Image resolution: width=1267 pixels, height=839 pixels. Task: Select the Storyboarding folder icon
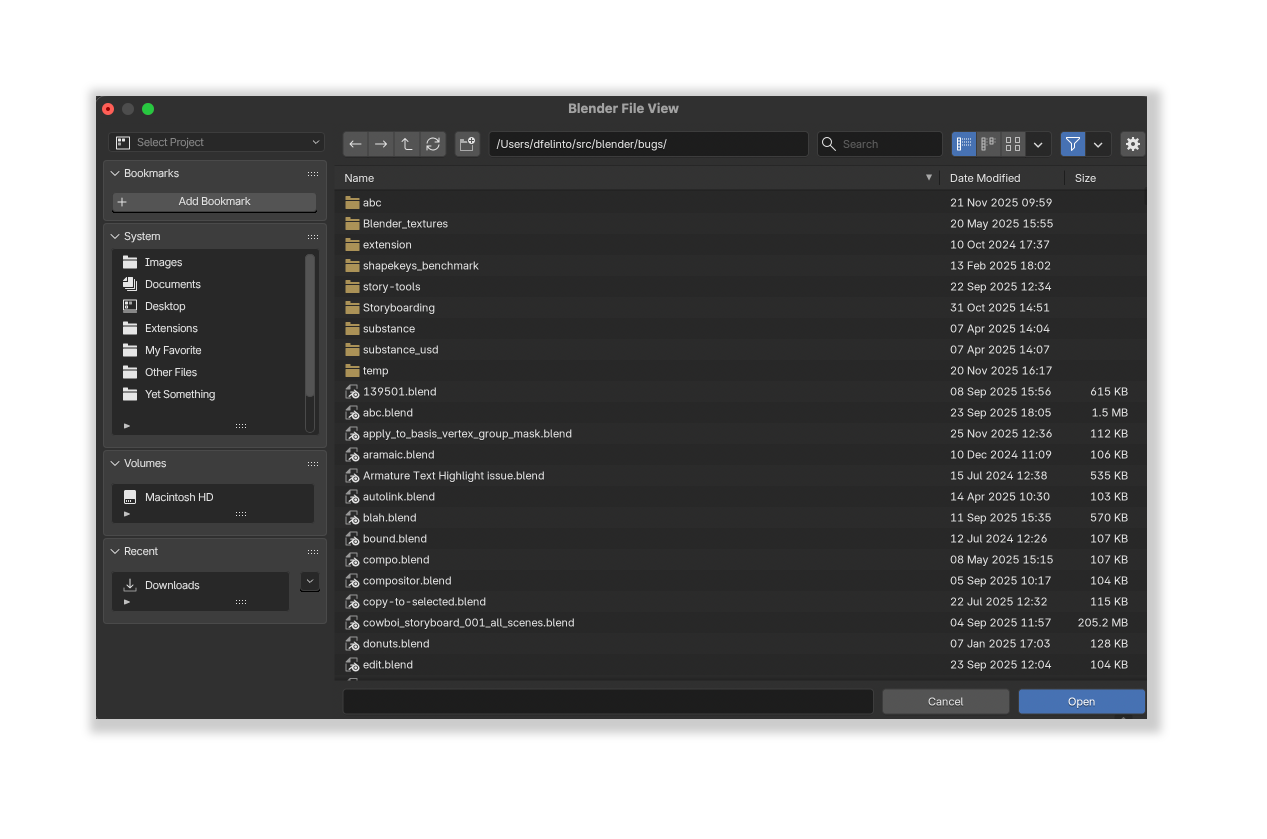point(352,308)
